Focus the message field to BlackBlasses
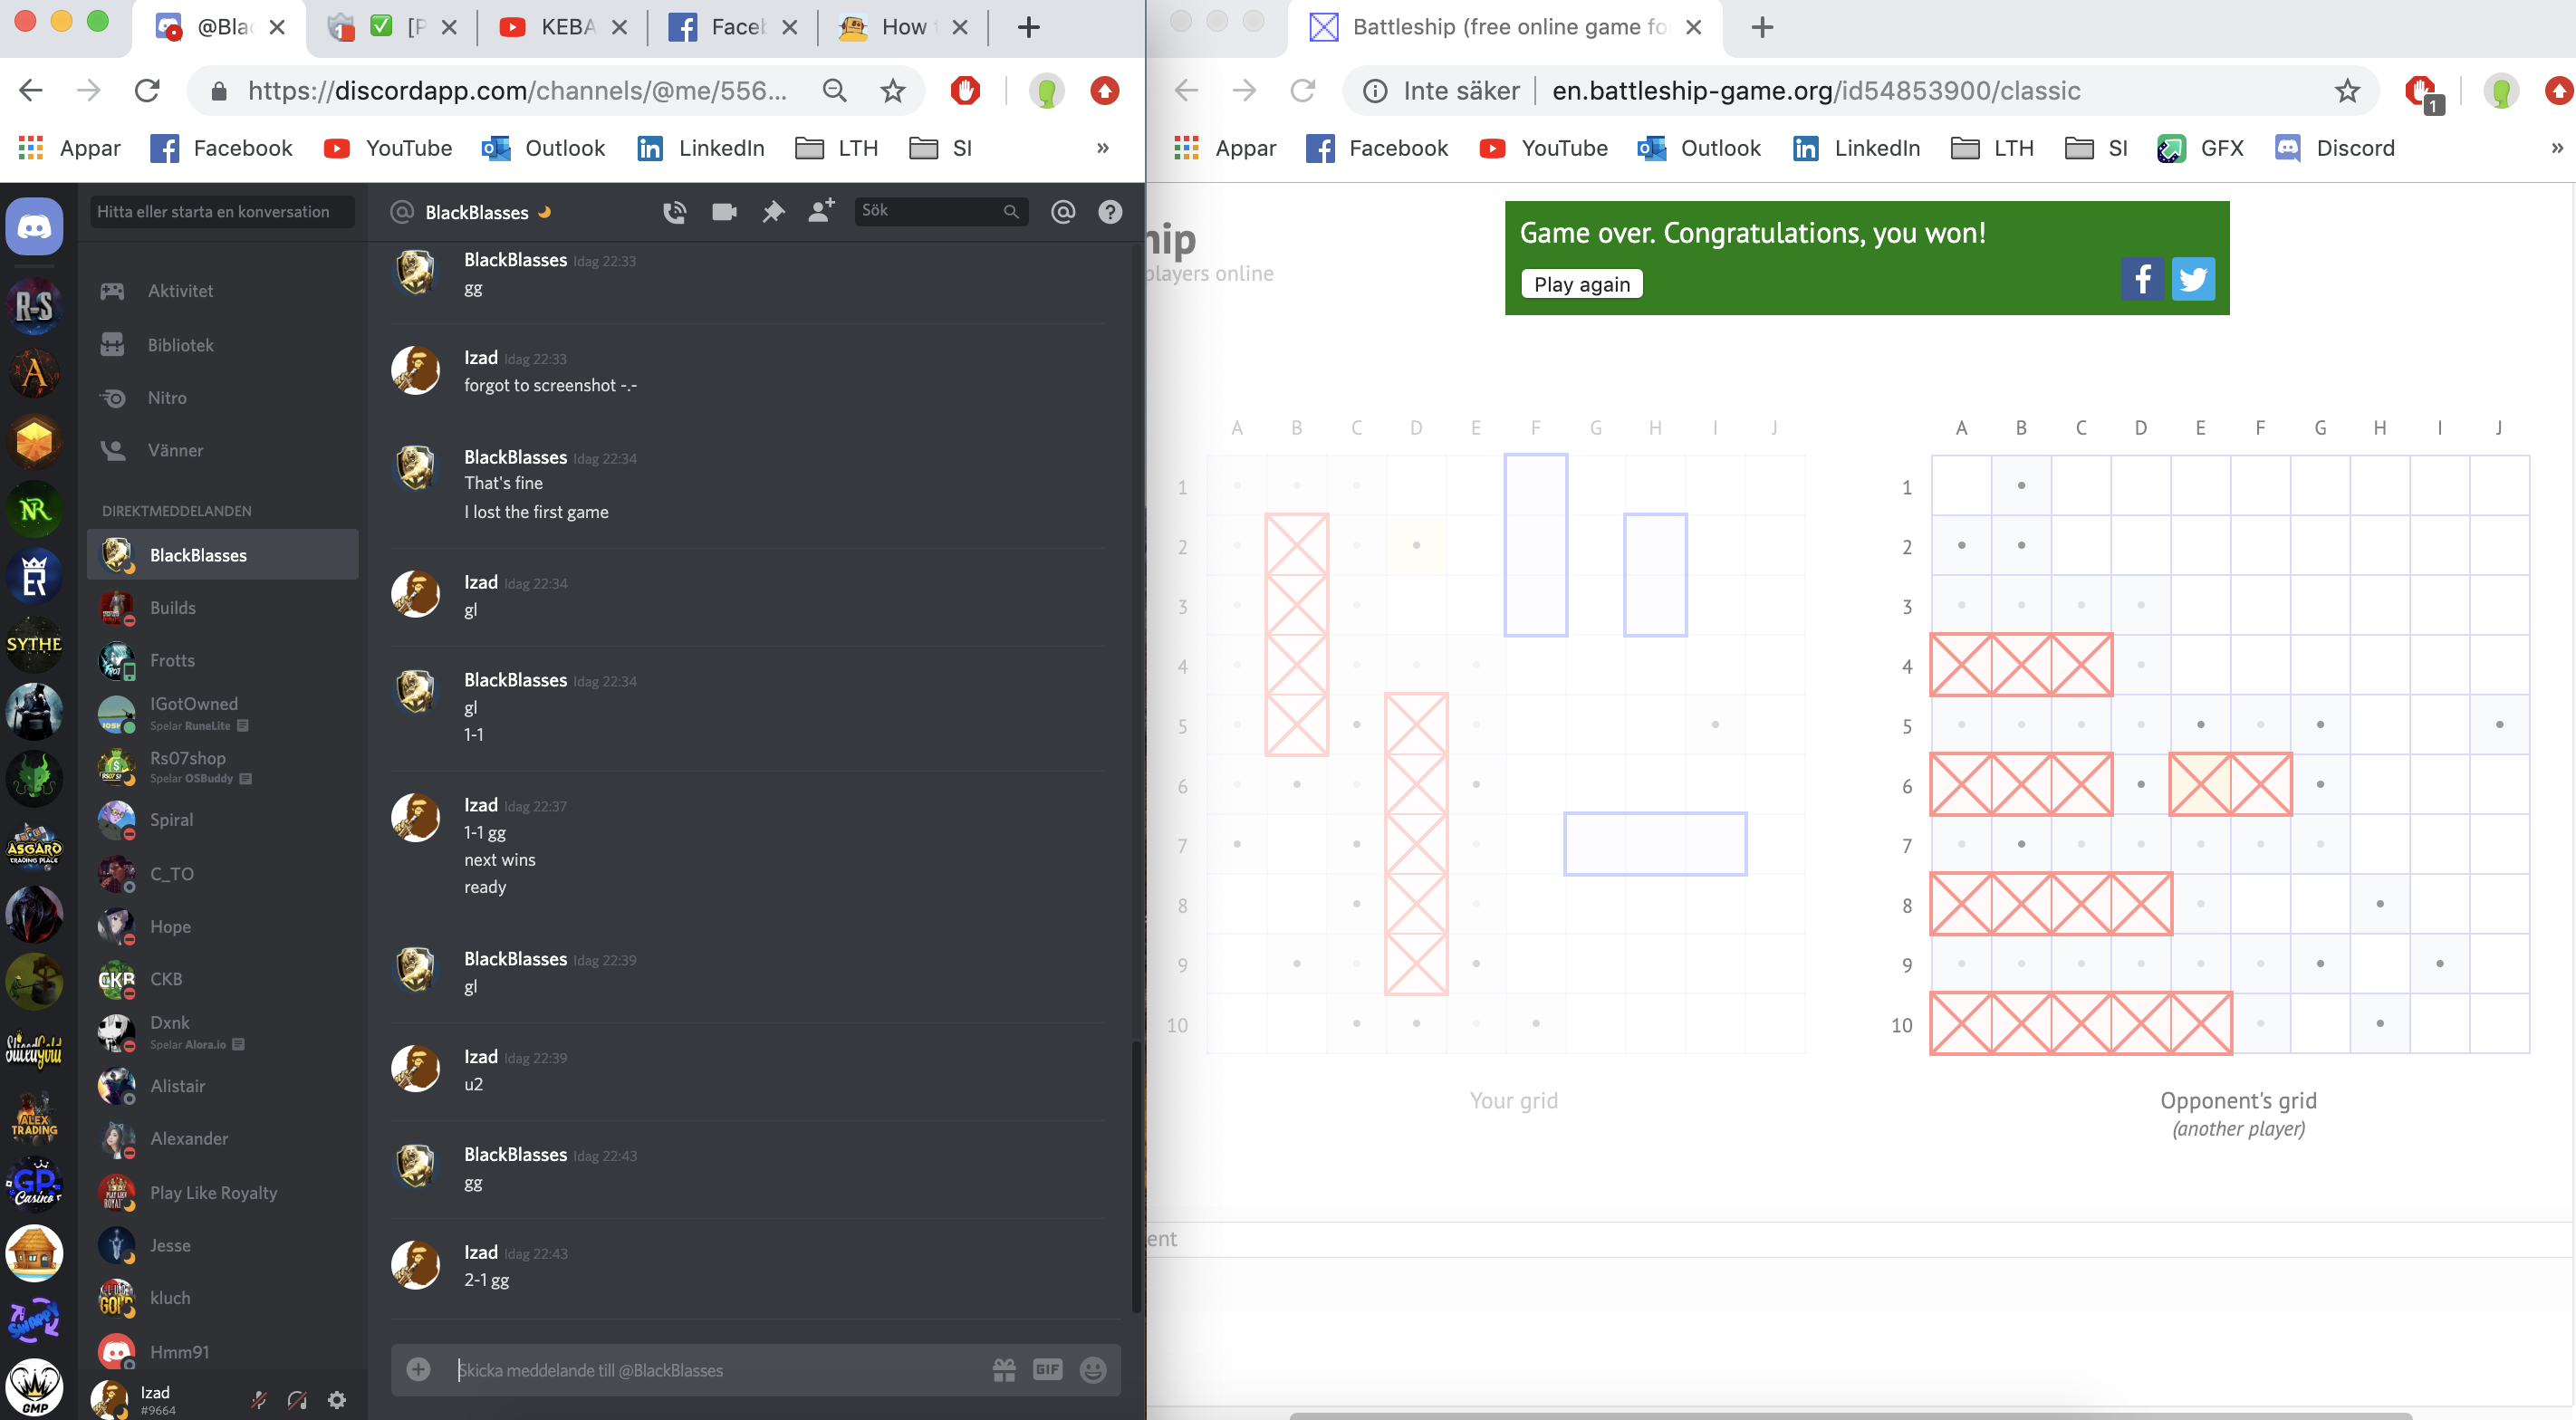This screenshot has width=2576, height=1420. point(700,1369)
